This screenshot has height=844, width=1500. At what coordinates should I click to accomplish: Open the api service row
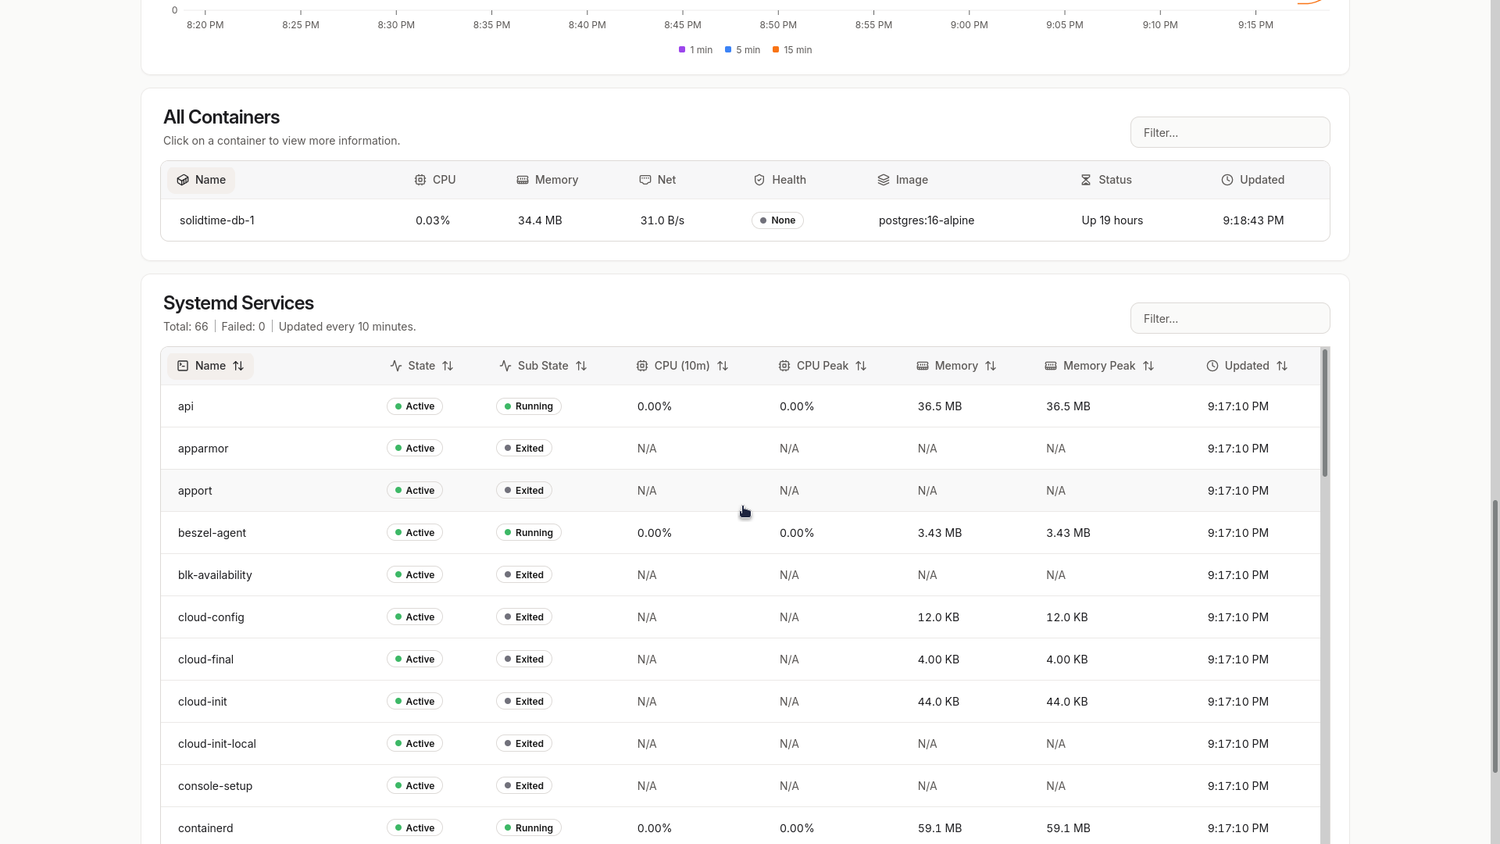click(740, 406)
